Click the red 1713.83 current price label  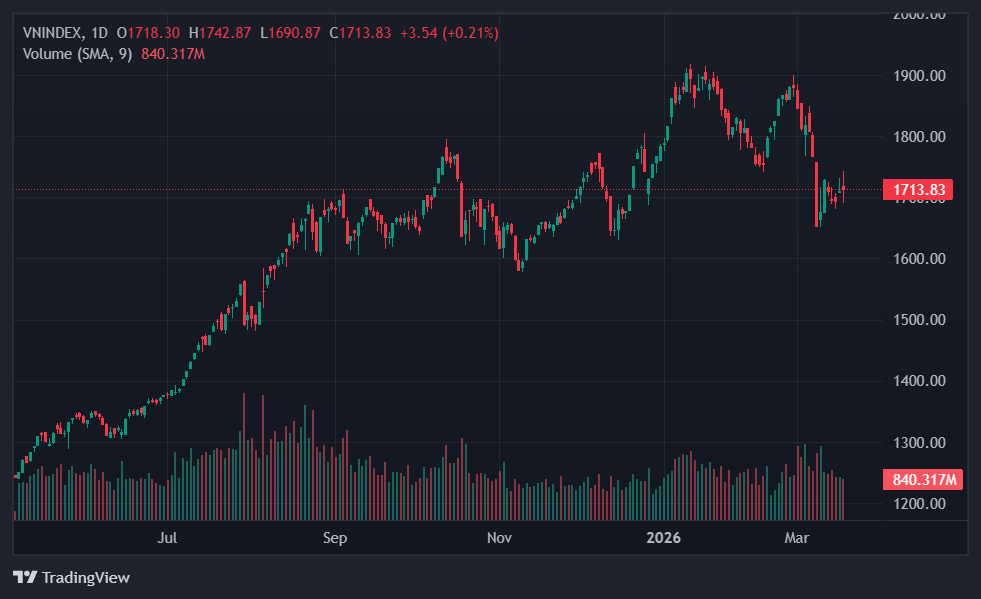click(917, 190)
